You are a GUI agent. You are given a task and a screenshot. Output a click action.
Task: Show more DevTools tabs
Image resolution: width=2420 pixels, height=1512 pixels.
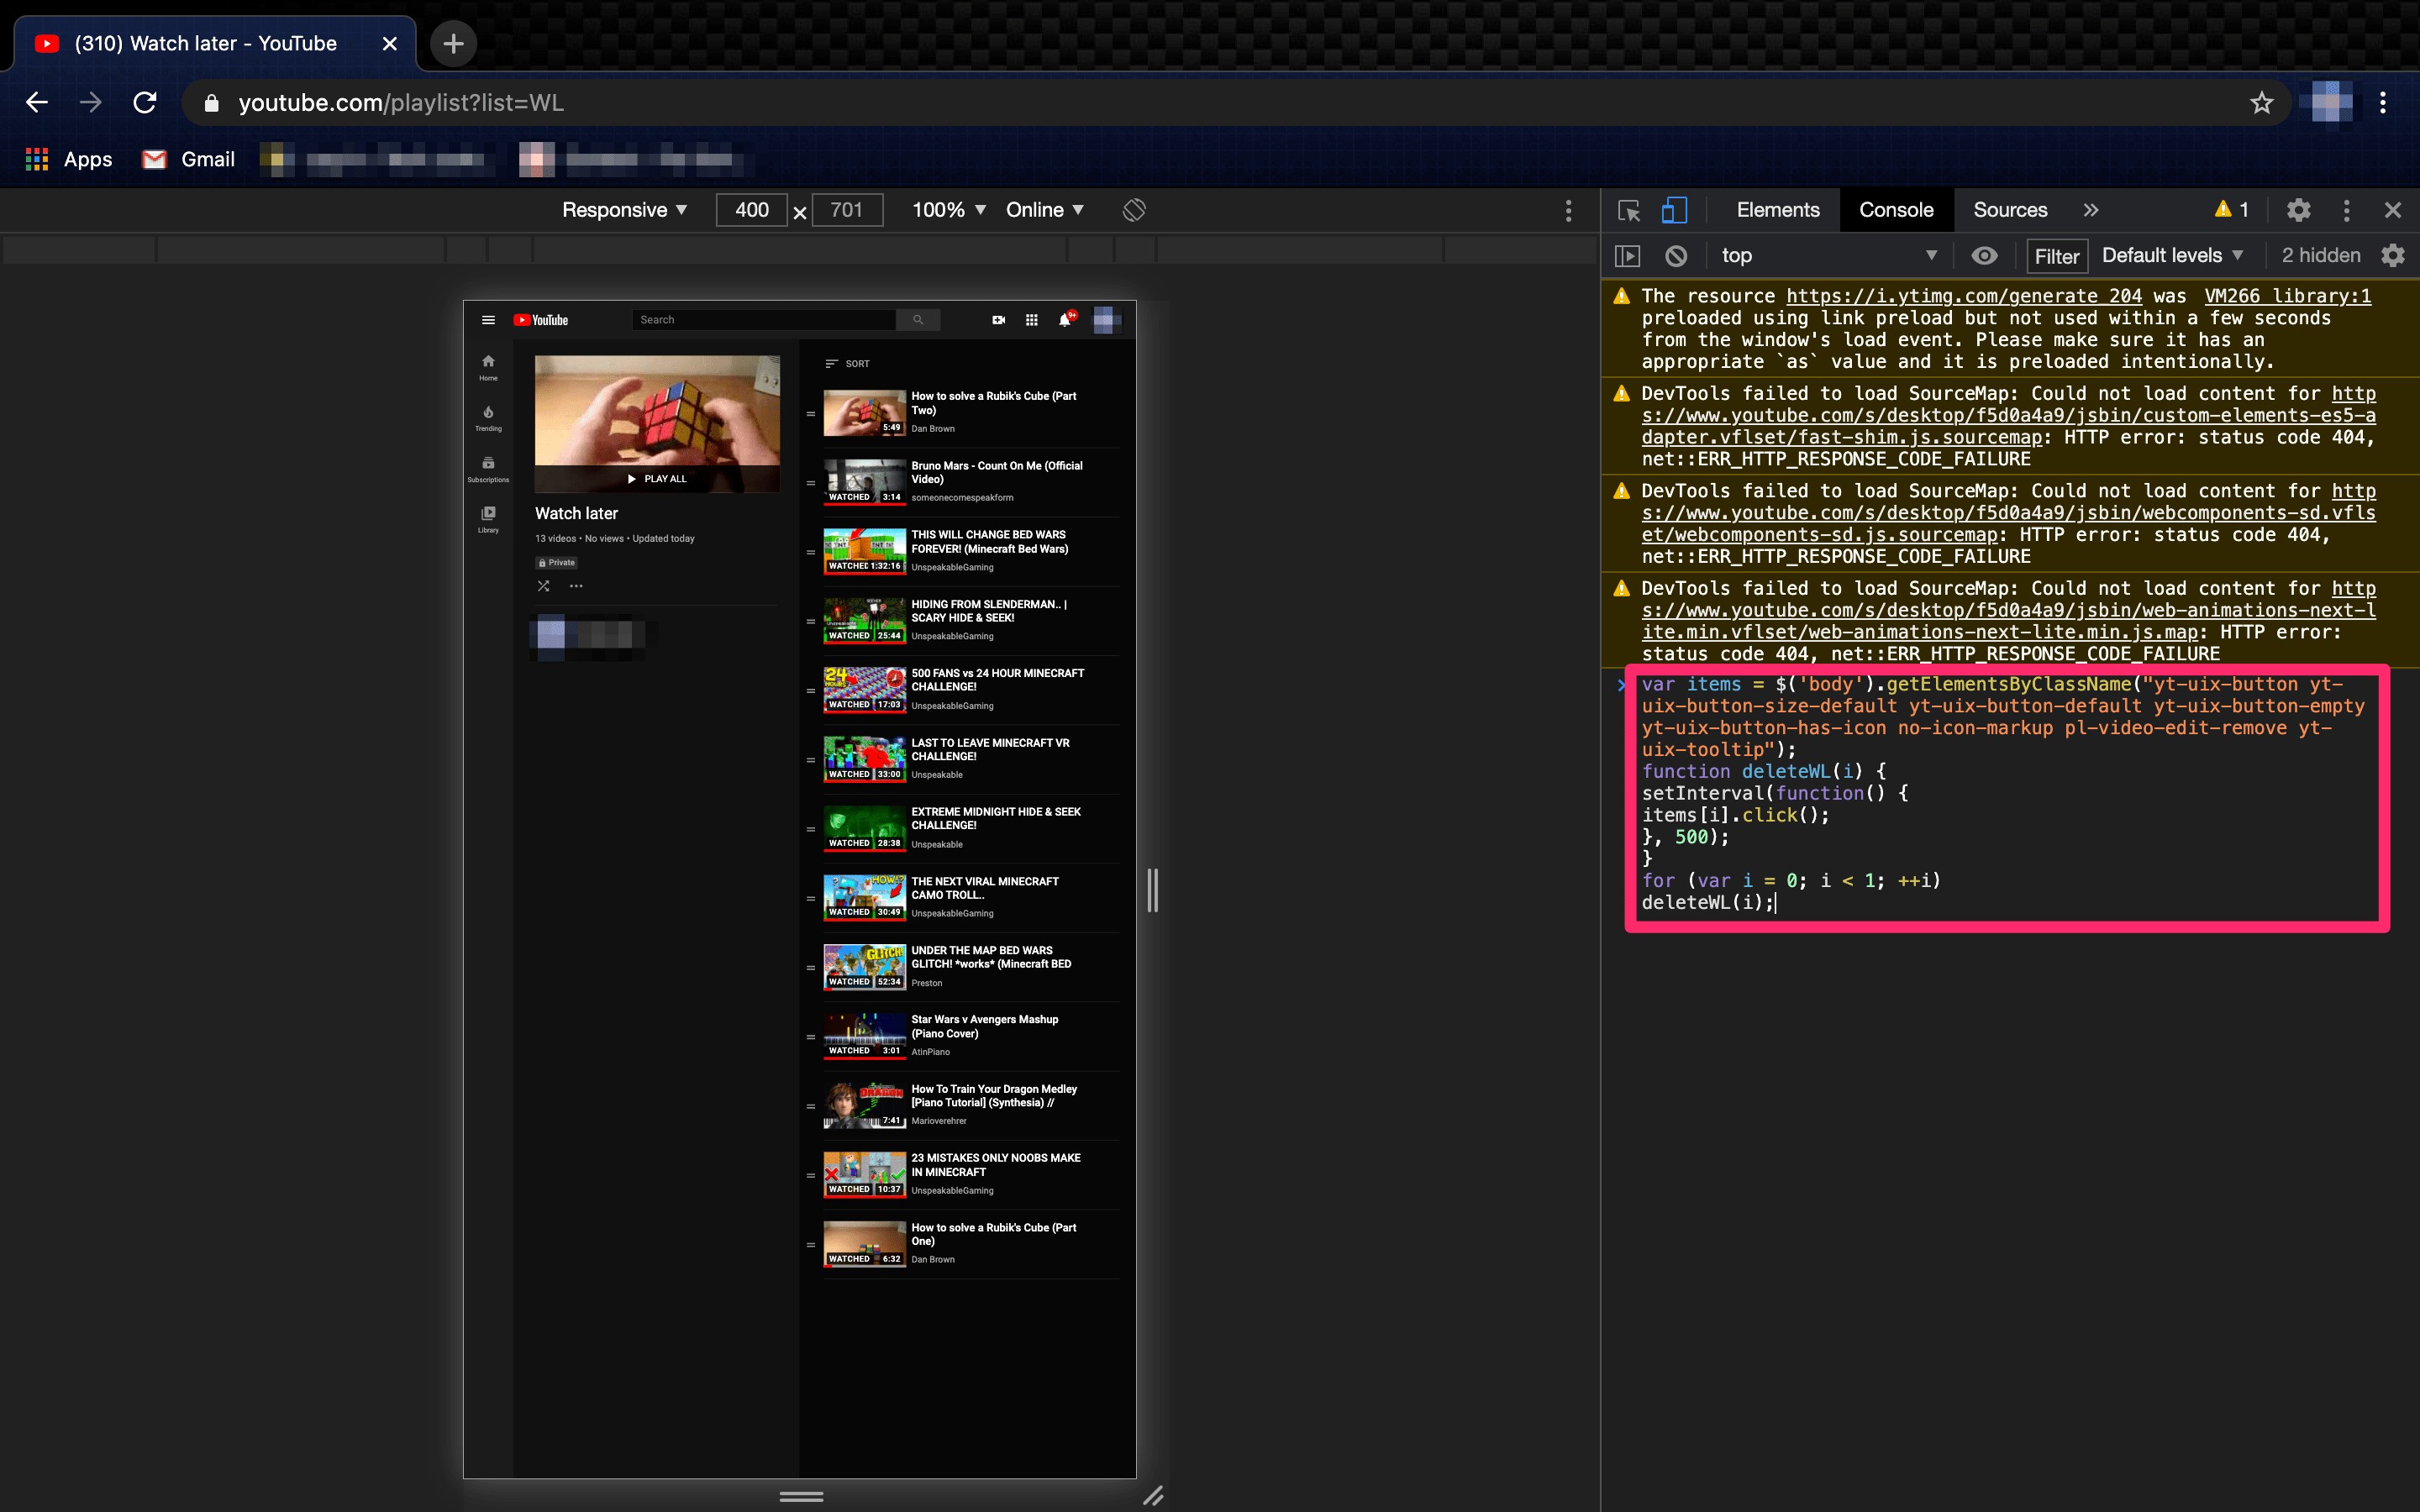coord(2091,210)
